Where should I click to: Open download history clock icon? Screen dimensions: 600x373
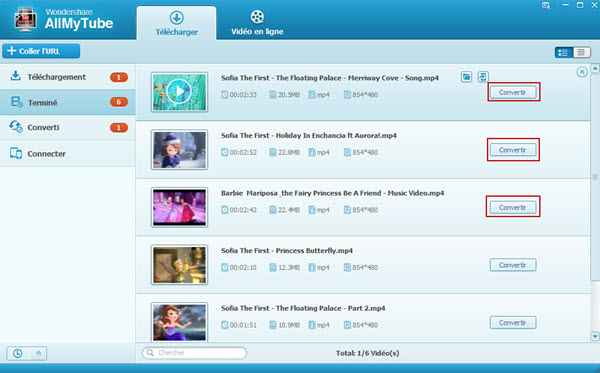(18, 353)
